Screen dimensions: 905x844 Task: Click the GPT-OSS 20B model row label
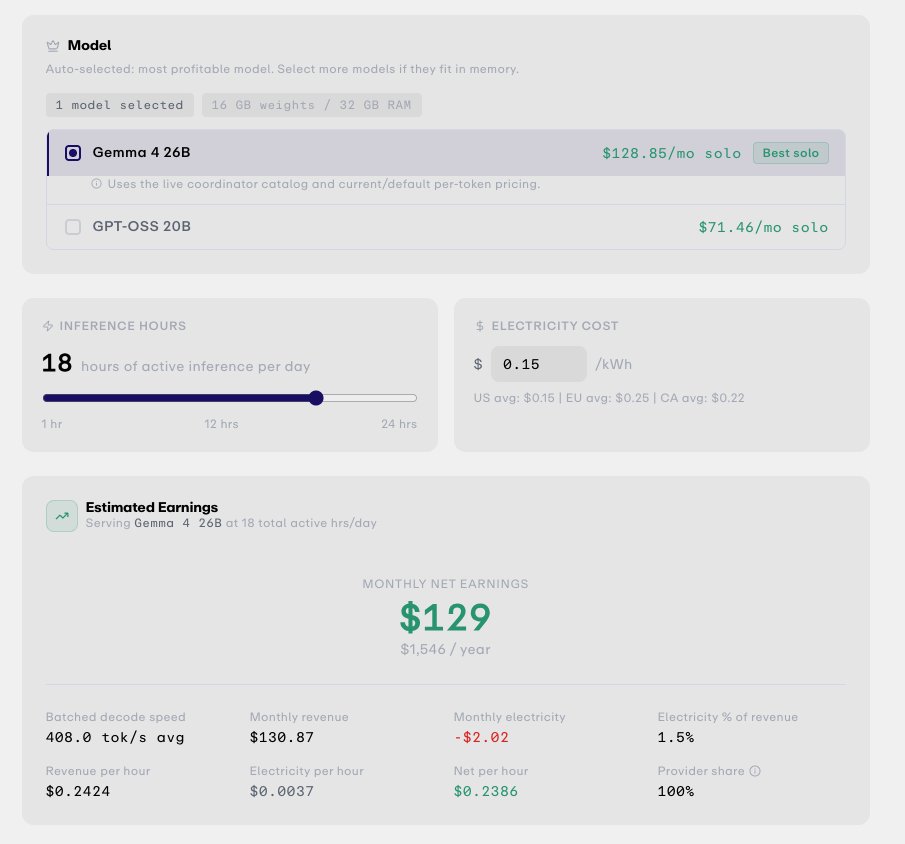(x=141, y=226)
